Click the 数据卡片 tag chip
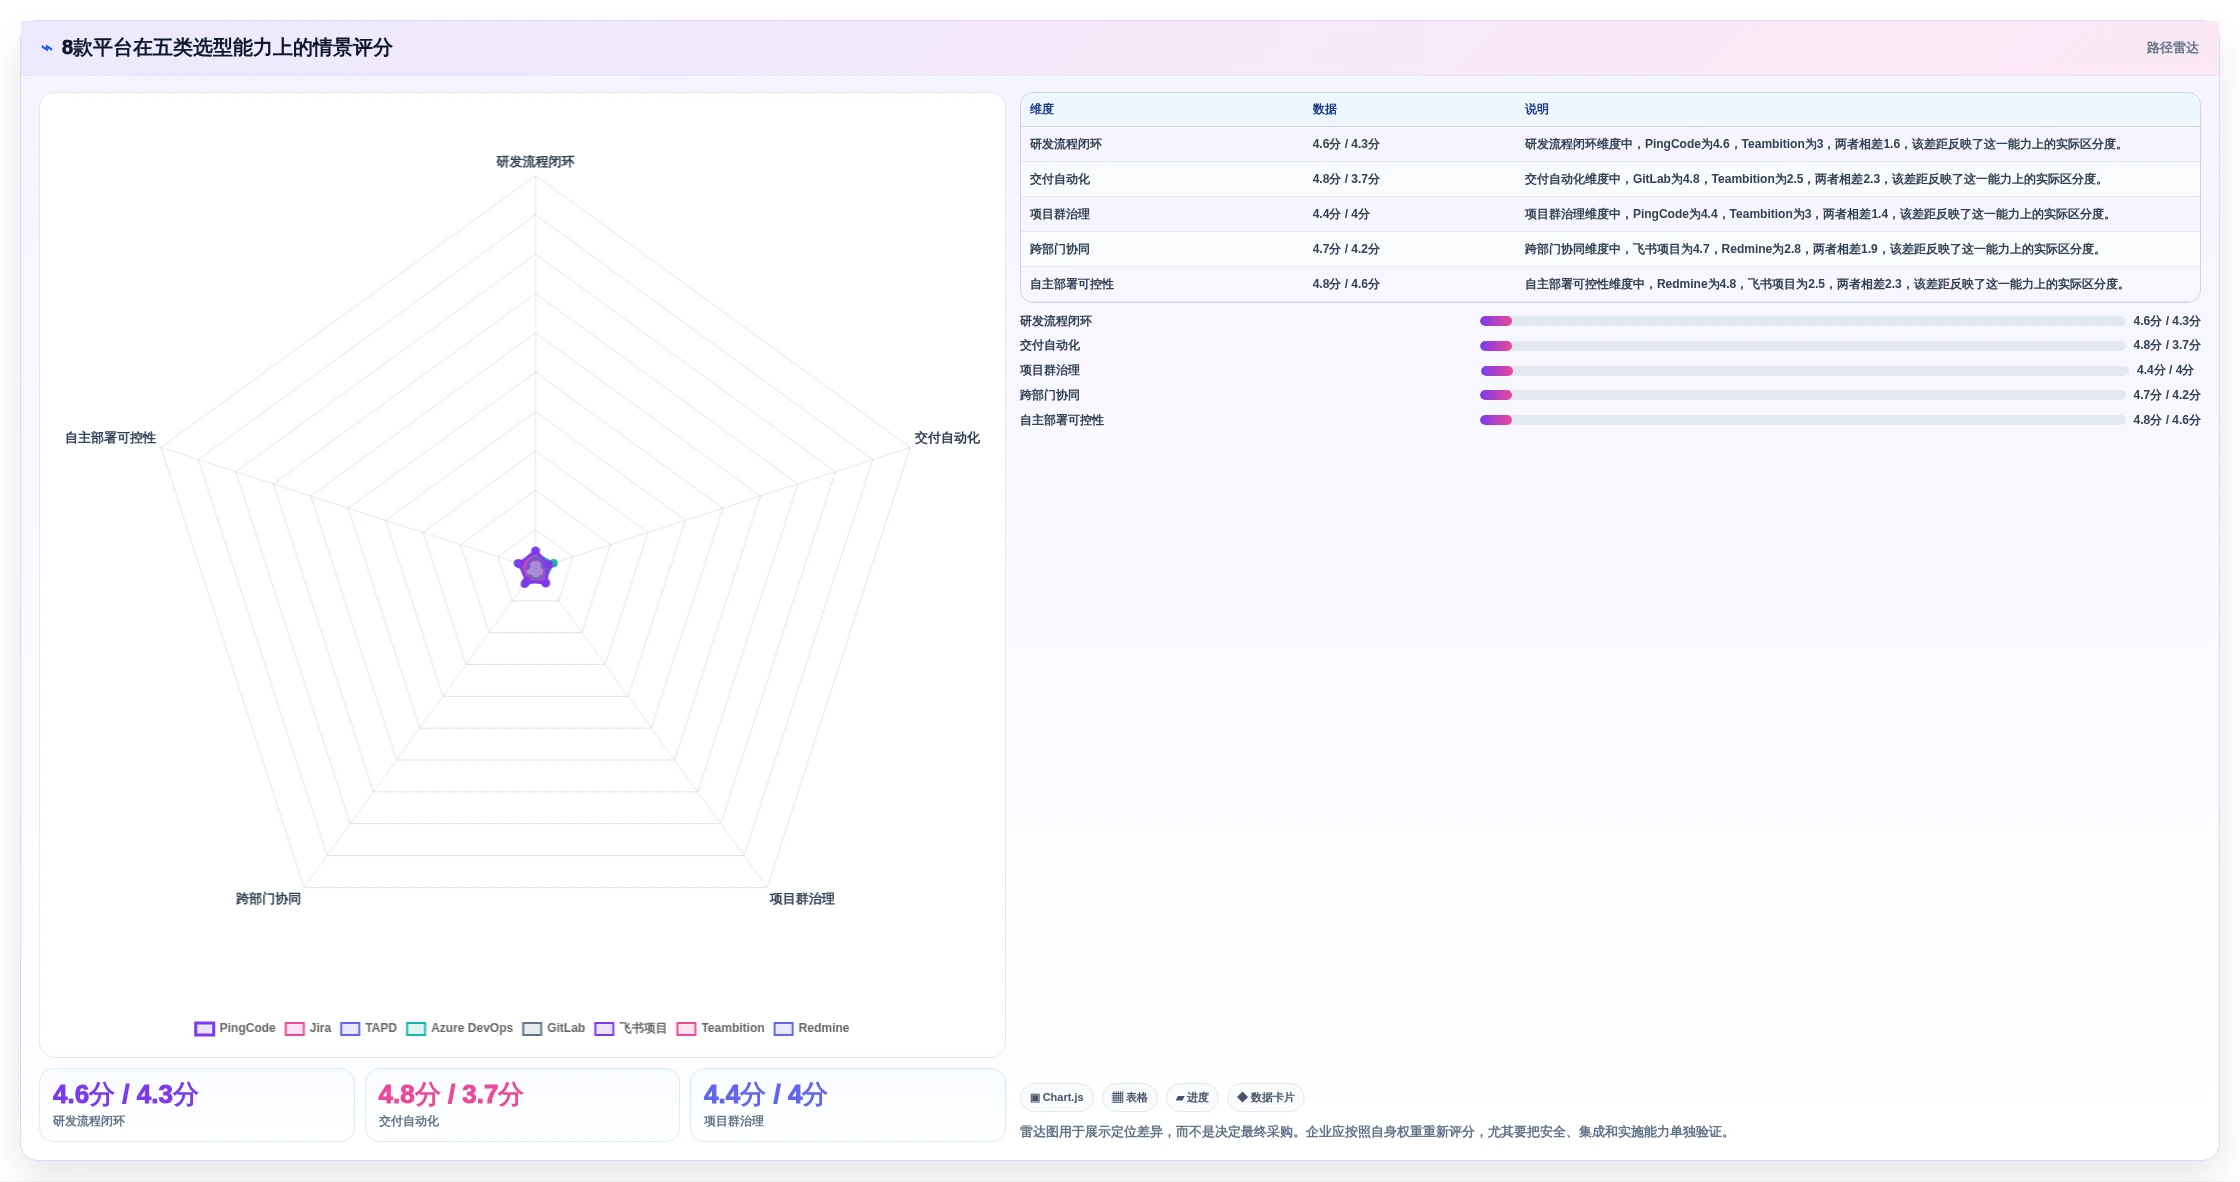Image resolution: width=2240 pixels, height=1182 pixels. point(1266,1097)
